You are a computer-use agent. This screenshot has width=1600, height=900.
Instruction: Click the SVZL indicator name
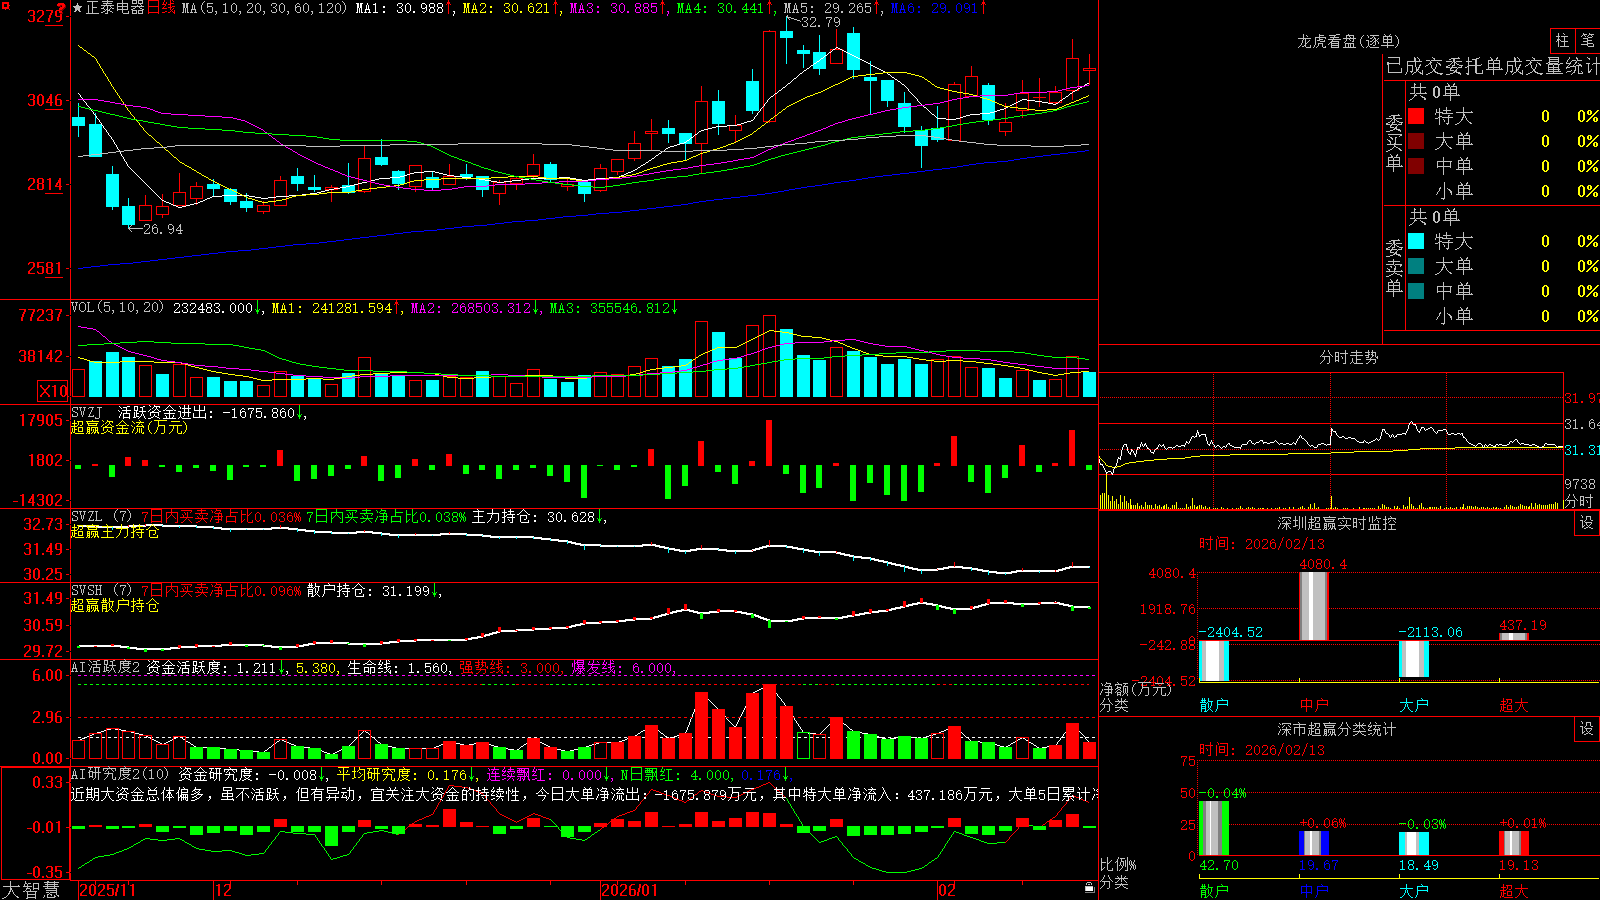tap(86, 517)
